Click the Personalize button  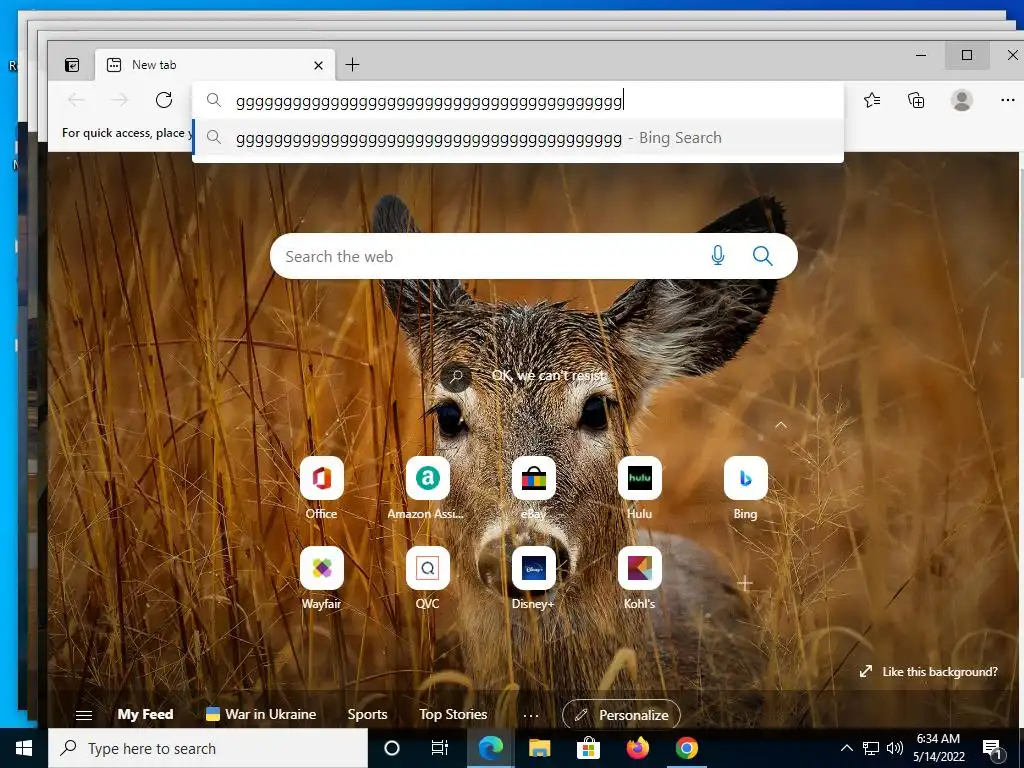(x=621, y=715)
